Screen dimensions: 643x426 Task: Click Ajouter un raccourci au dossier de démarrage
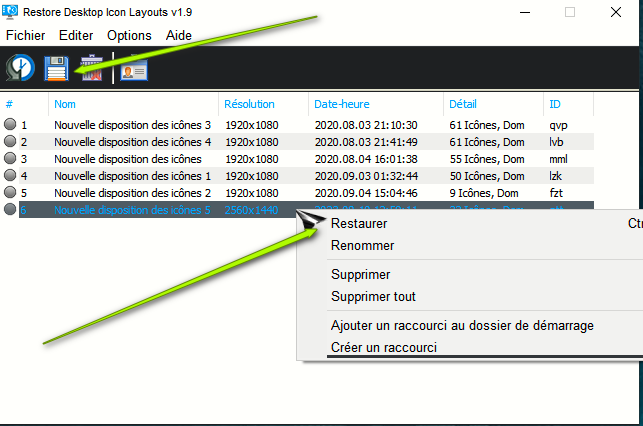click(x=462, y=325)
